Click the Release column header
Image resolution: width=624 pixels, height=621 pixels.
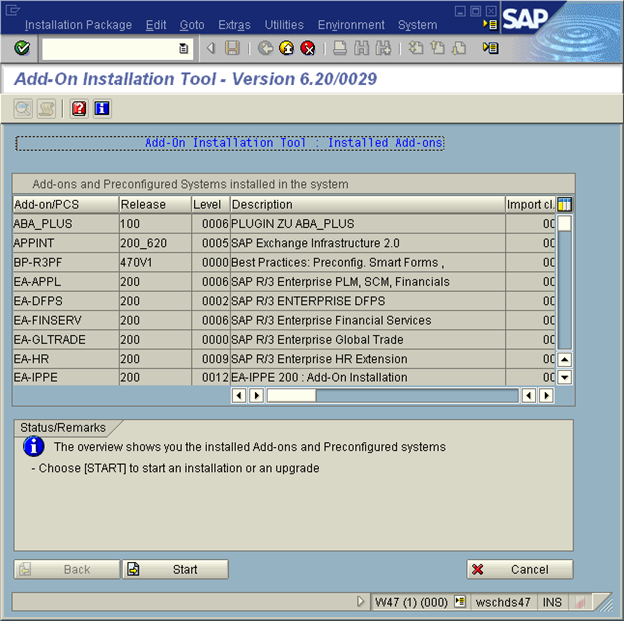click(x=155, y=204)
